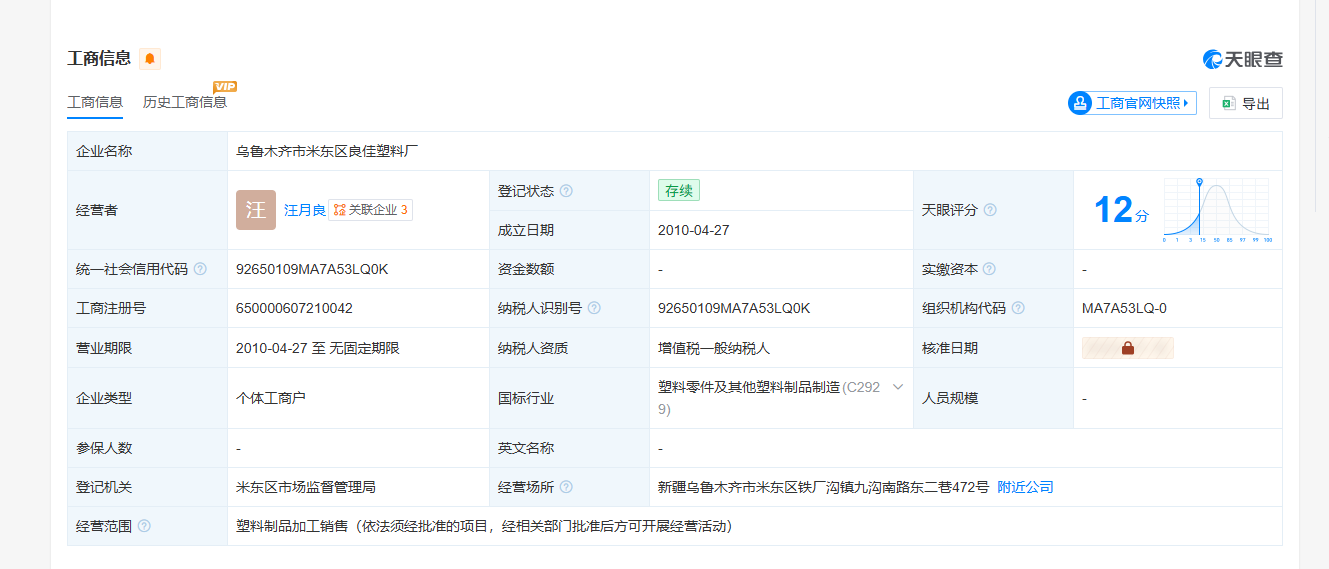Open help icon next to 经营范围

click(x=144, y=526)
